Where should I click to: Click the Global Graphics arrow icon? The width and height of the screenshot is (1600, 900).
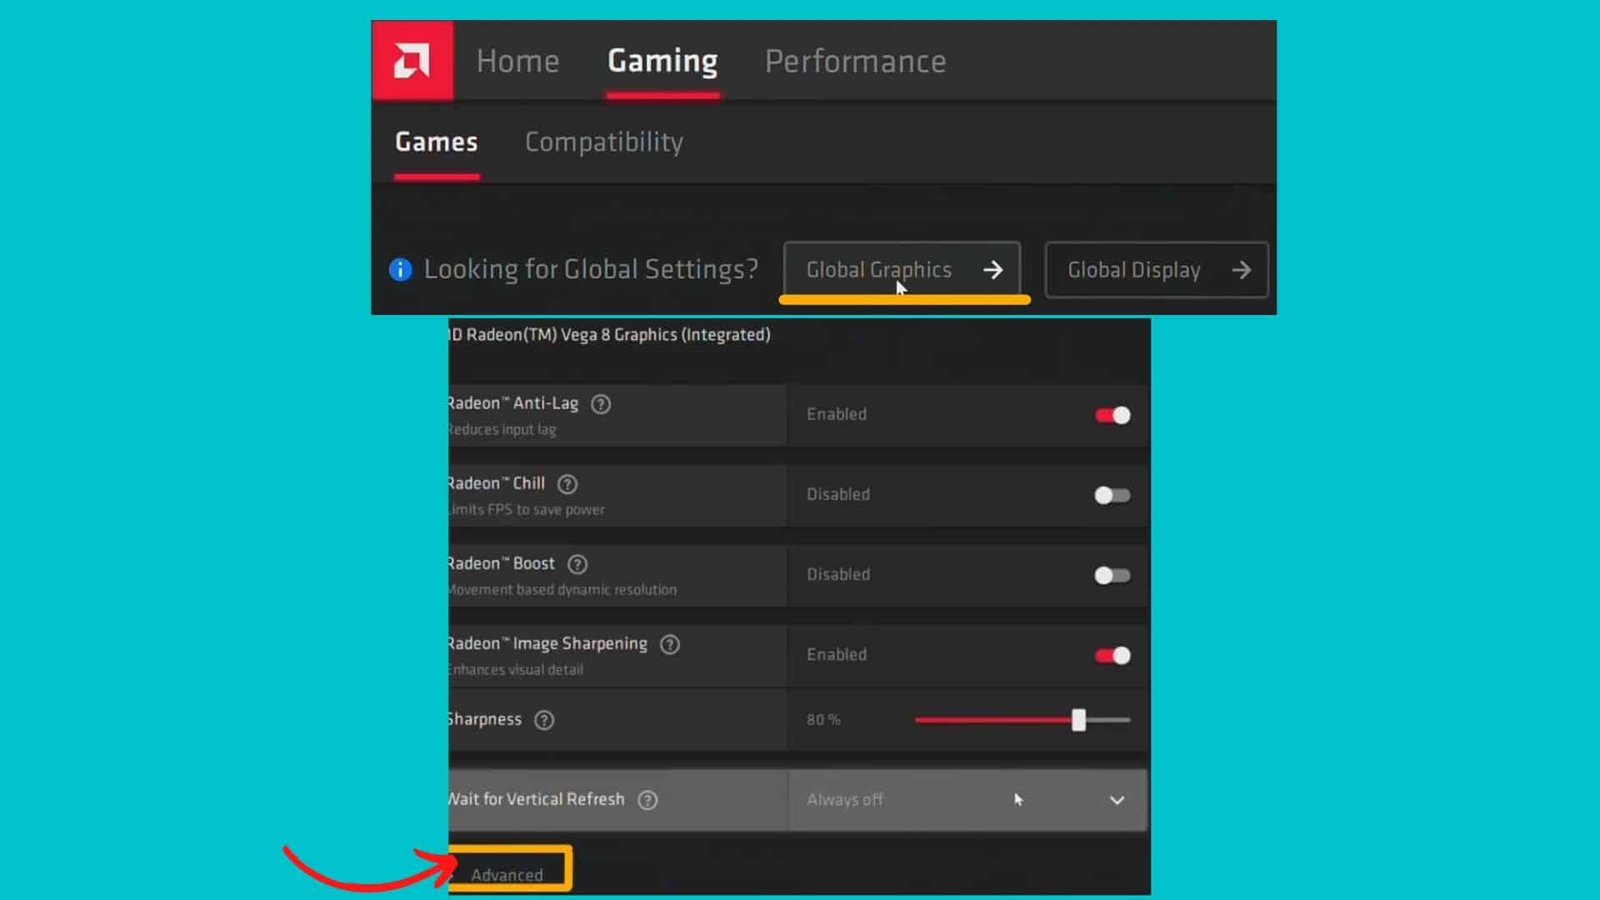click(993, 270)
